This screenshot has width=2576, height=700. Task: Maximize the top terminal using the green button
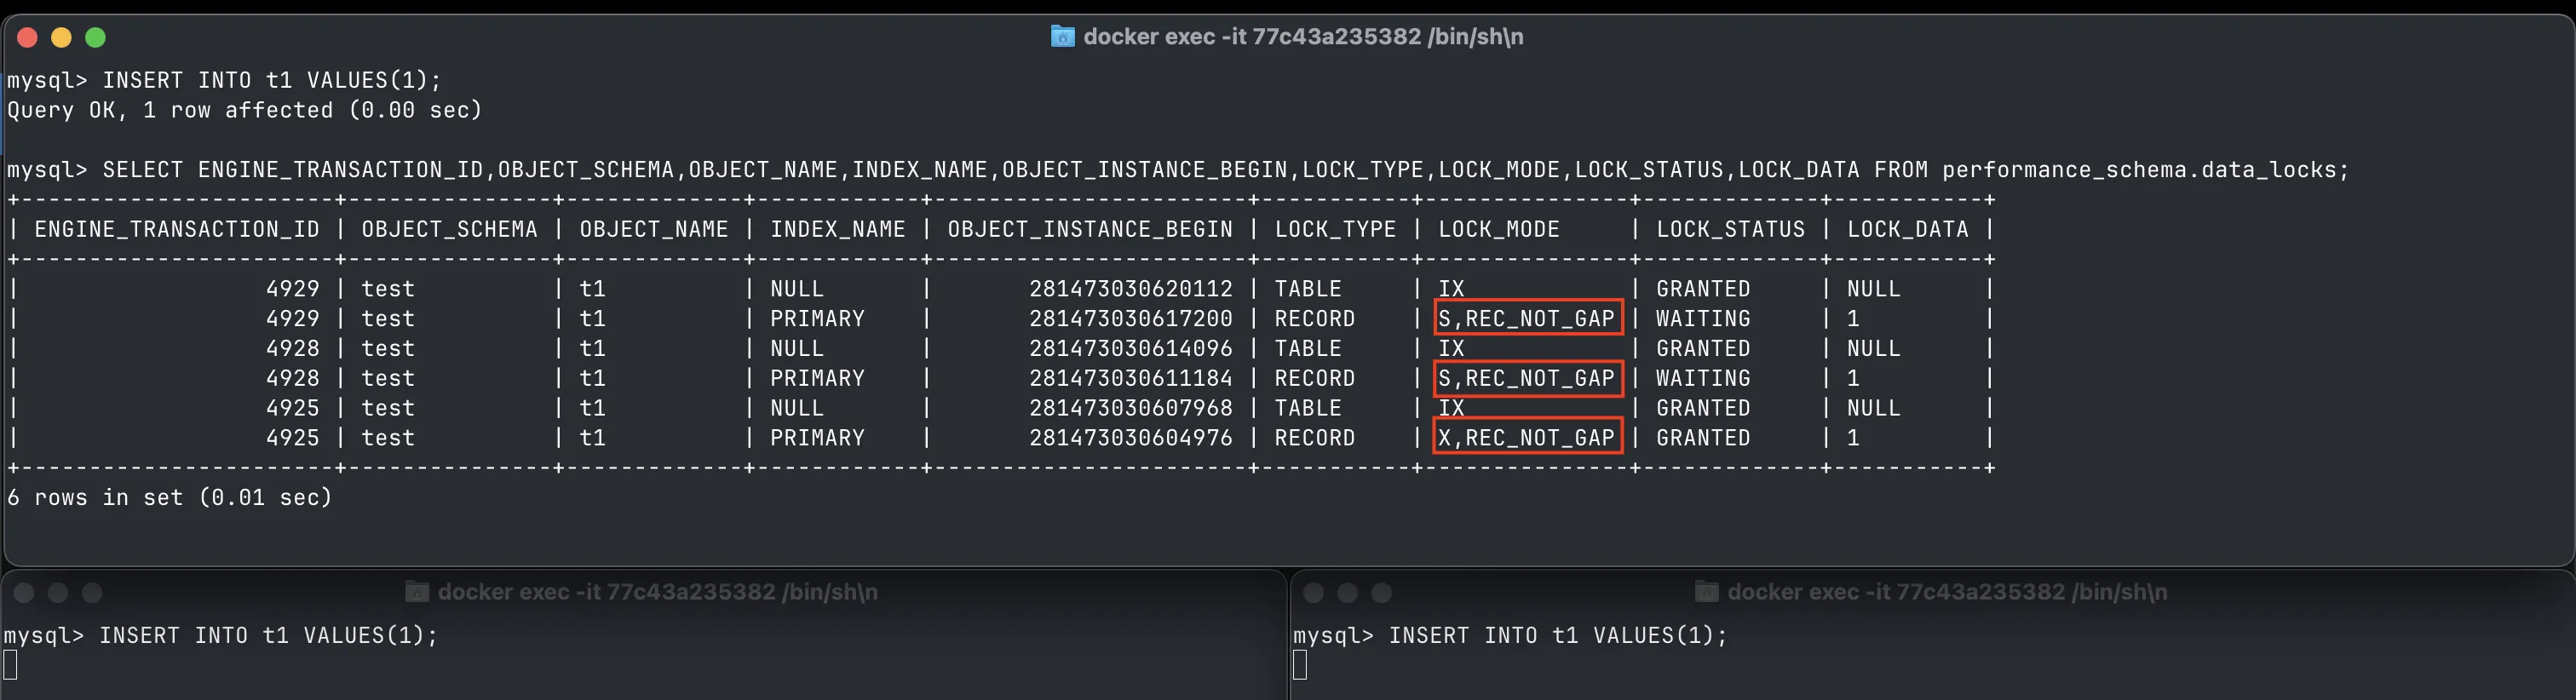pos(96,38)
